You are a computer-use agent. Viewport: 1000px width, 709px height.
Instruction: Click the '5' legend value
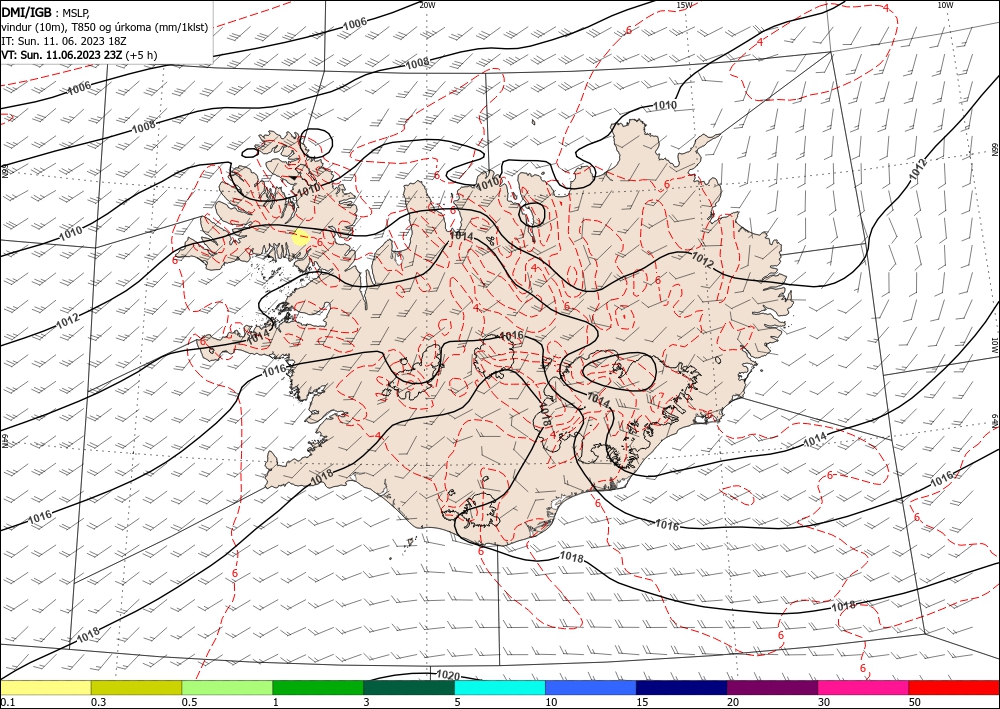tap(457, 702)
